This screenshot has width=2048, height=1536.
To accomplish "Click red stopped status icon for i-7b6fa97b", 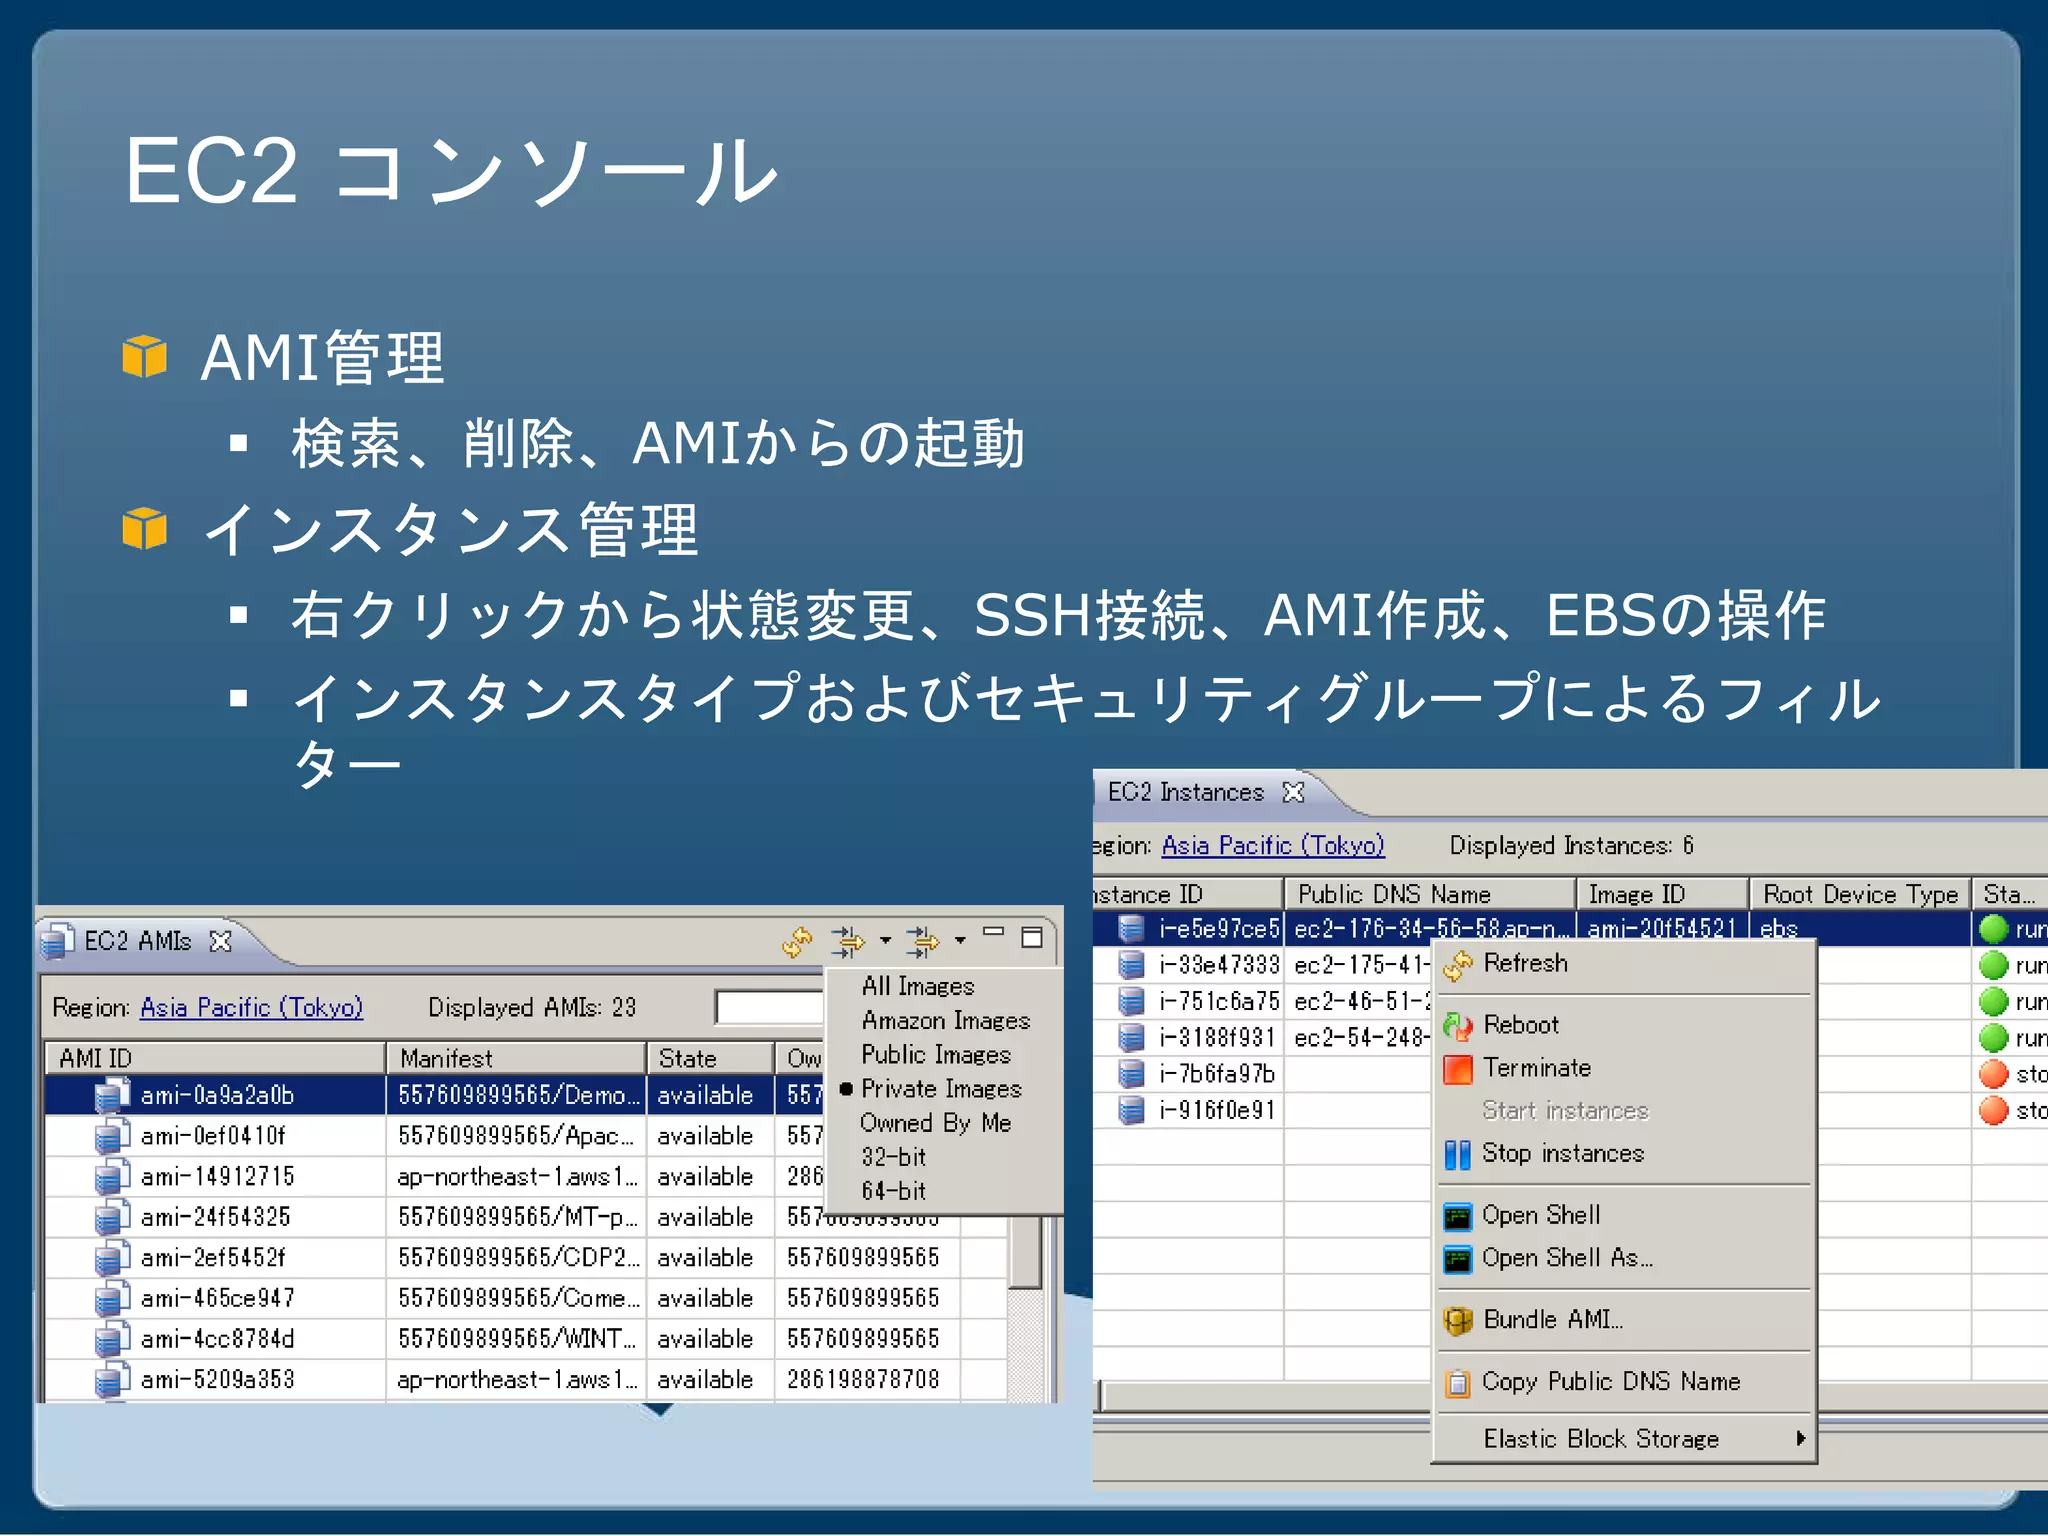I will [x=1994, y=1074].
